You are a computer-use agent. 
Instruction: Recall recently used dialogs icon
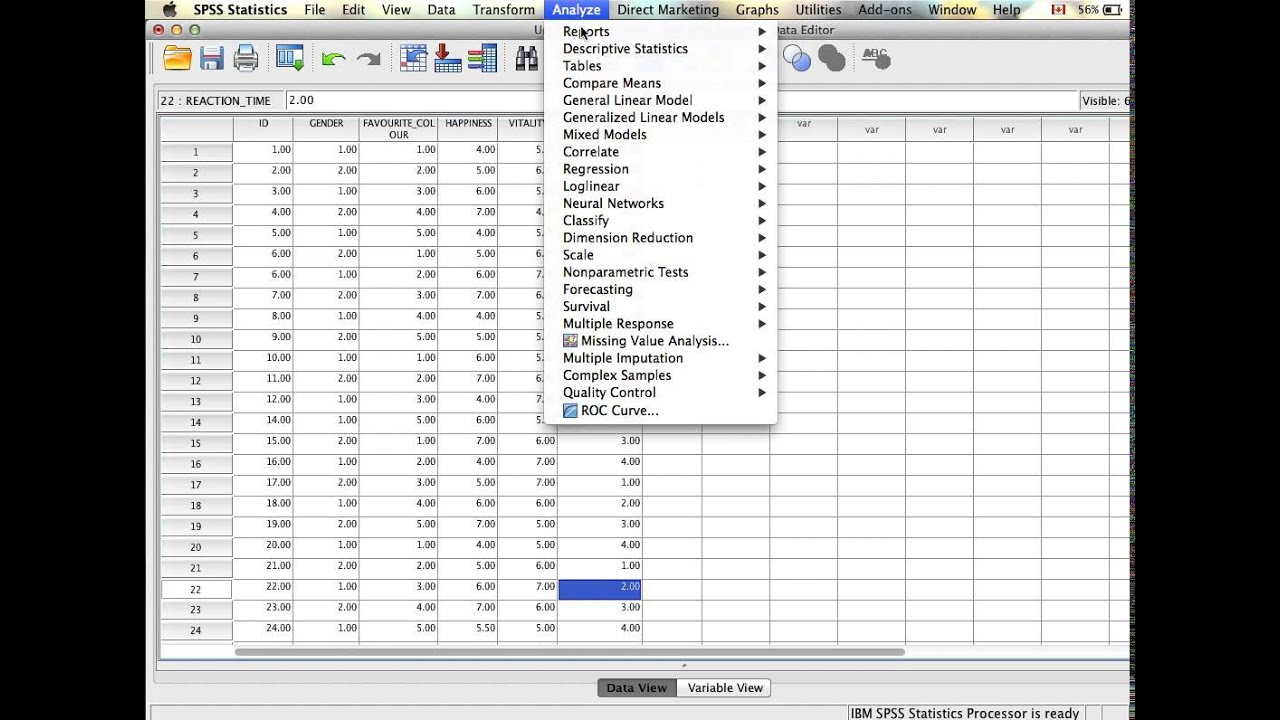pos(290,59)
